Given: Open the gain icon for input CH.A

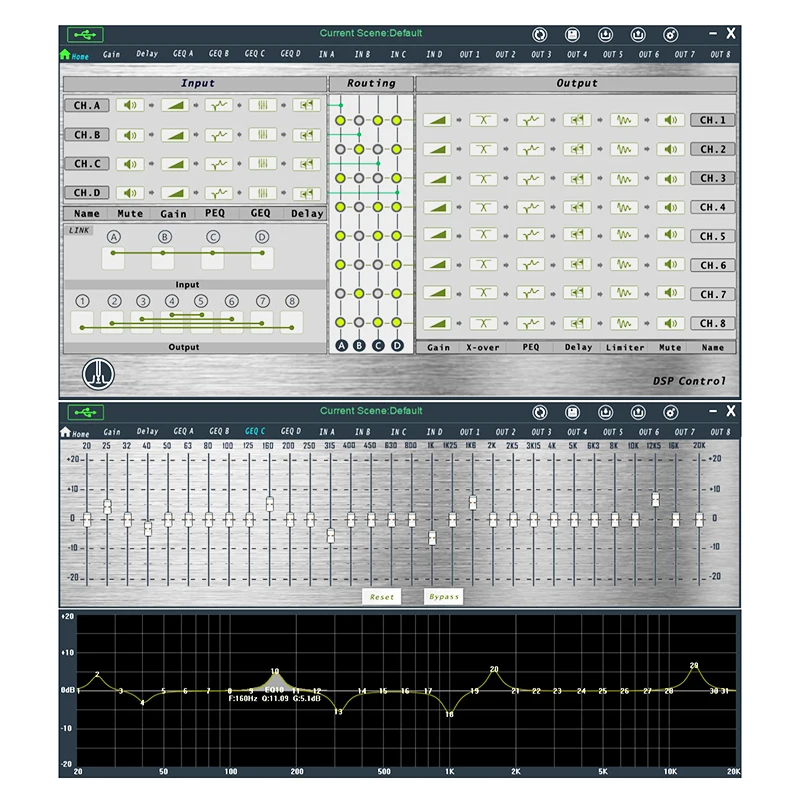Looking at the screenshot, I should coord(175,105).
